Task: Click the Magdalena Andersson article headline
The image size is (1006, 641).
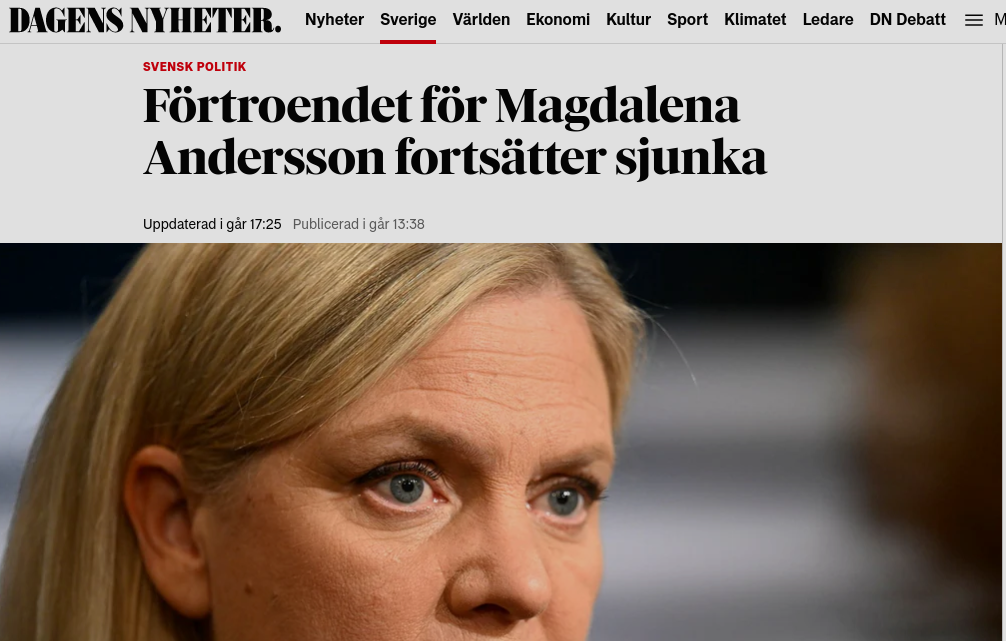Action: [x=455, y=132]
